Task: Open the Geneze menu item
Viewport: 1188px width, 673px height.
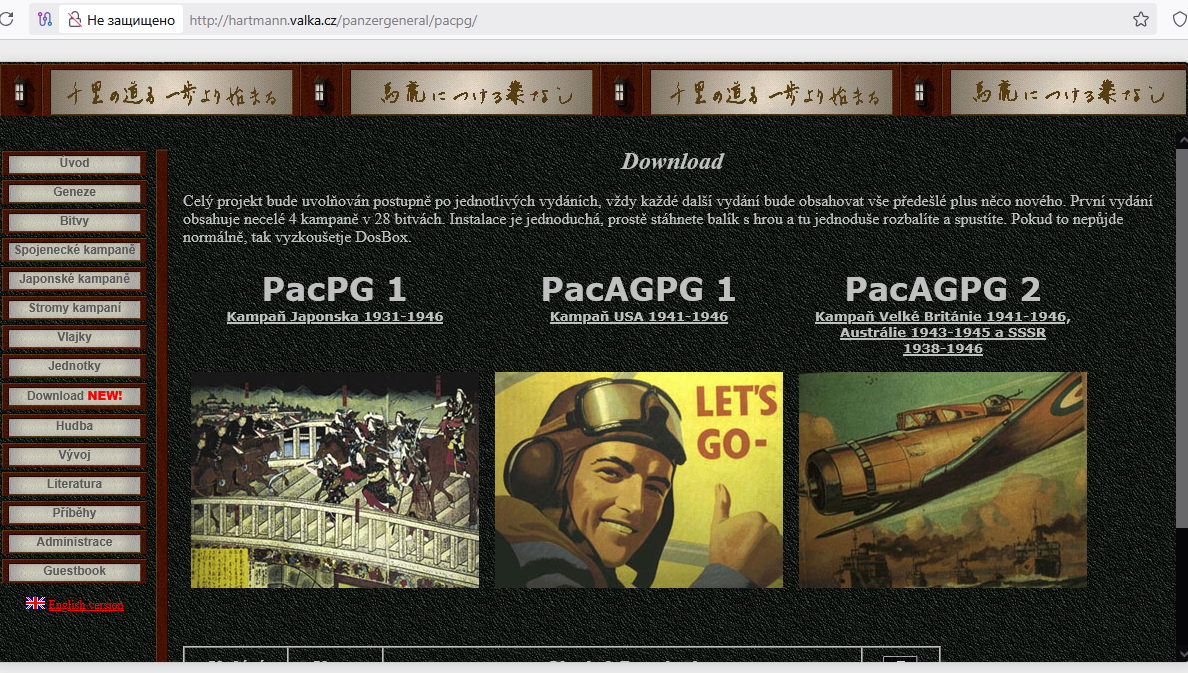Action: (74, 193)
